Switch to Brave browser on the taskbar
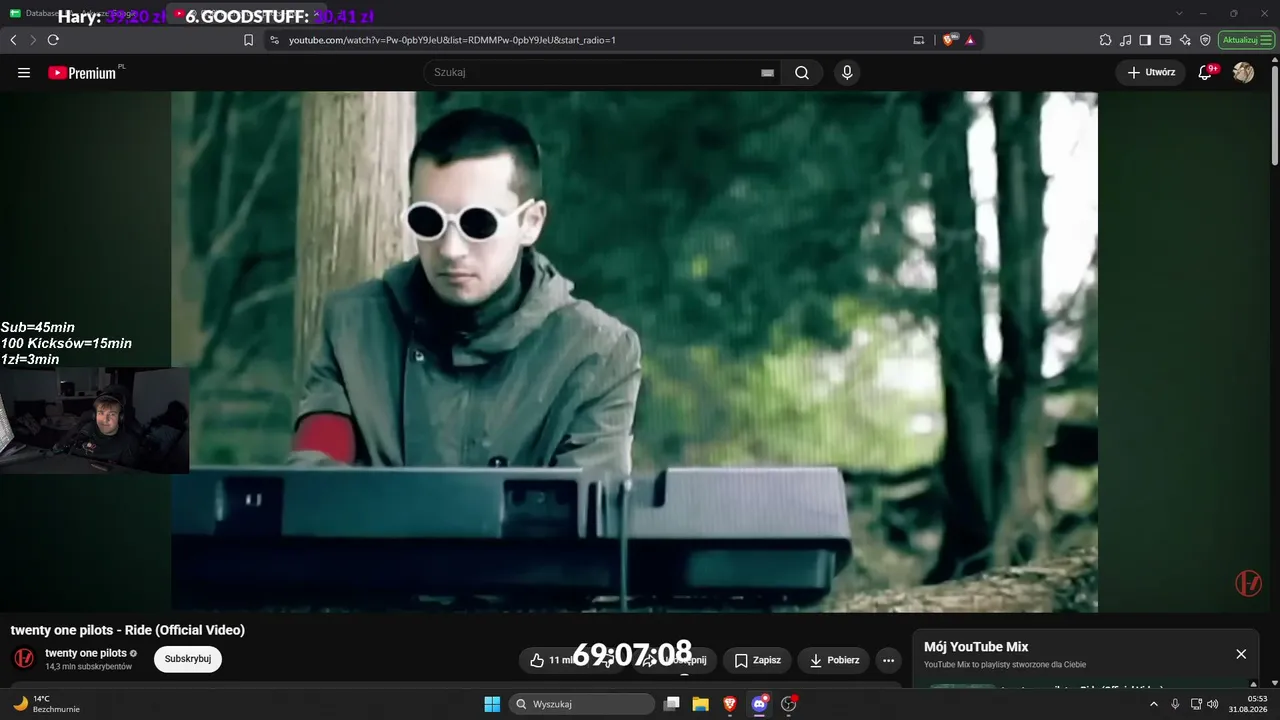 (729, 704)
